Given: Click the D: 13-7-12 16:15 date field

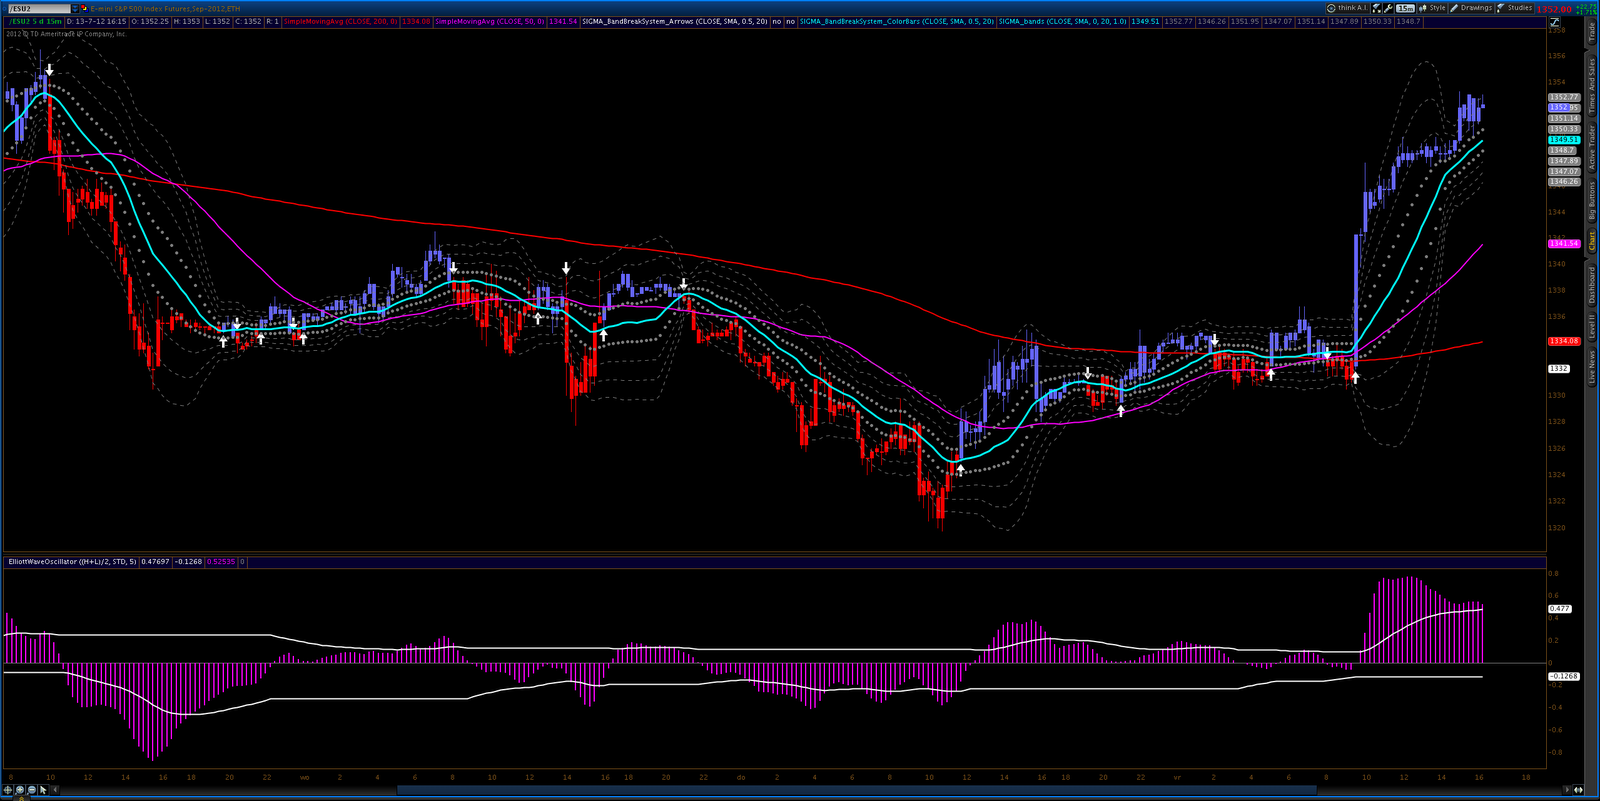Looking at the screenshot, I should coord(96,21).
